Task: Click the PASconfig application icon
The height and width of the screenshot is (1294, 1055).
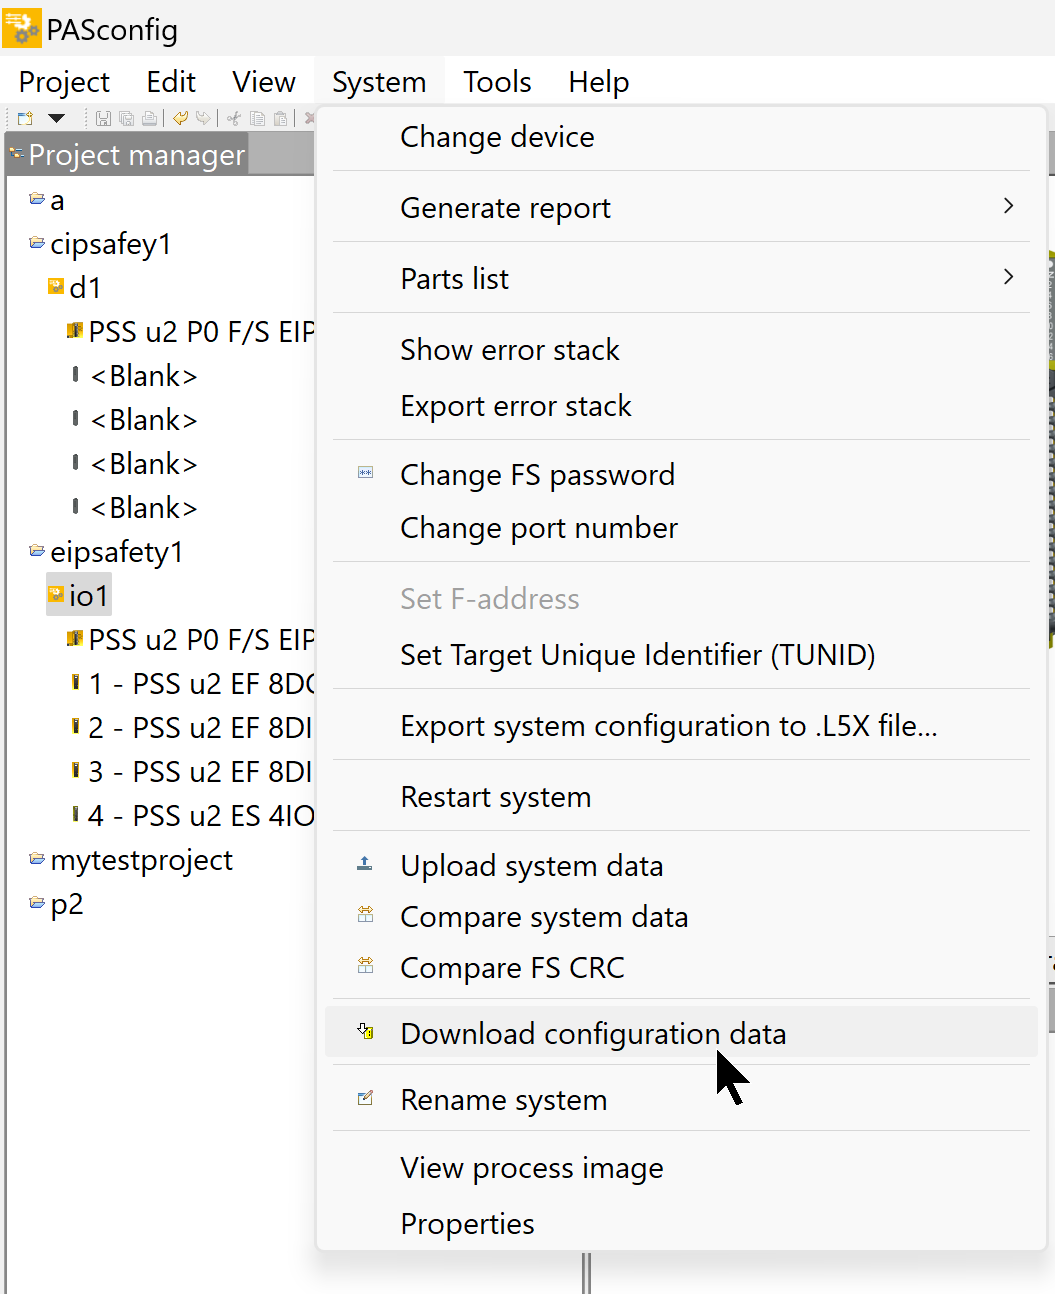Action: (21, 28)
